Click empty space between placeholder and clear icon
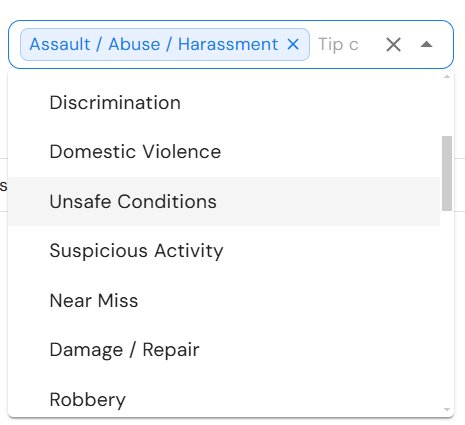This screenshot has height=425, width=465. (372, 44)
